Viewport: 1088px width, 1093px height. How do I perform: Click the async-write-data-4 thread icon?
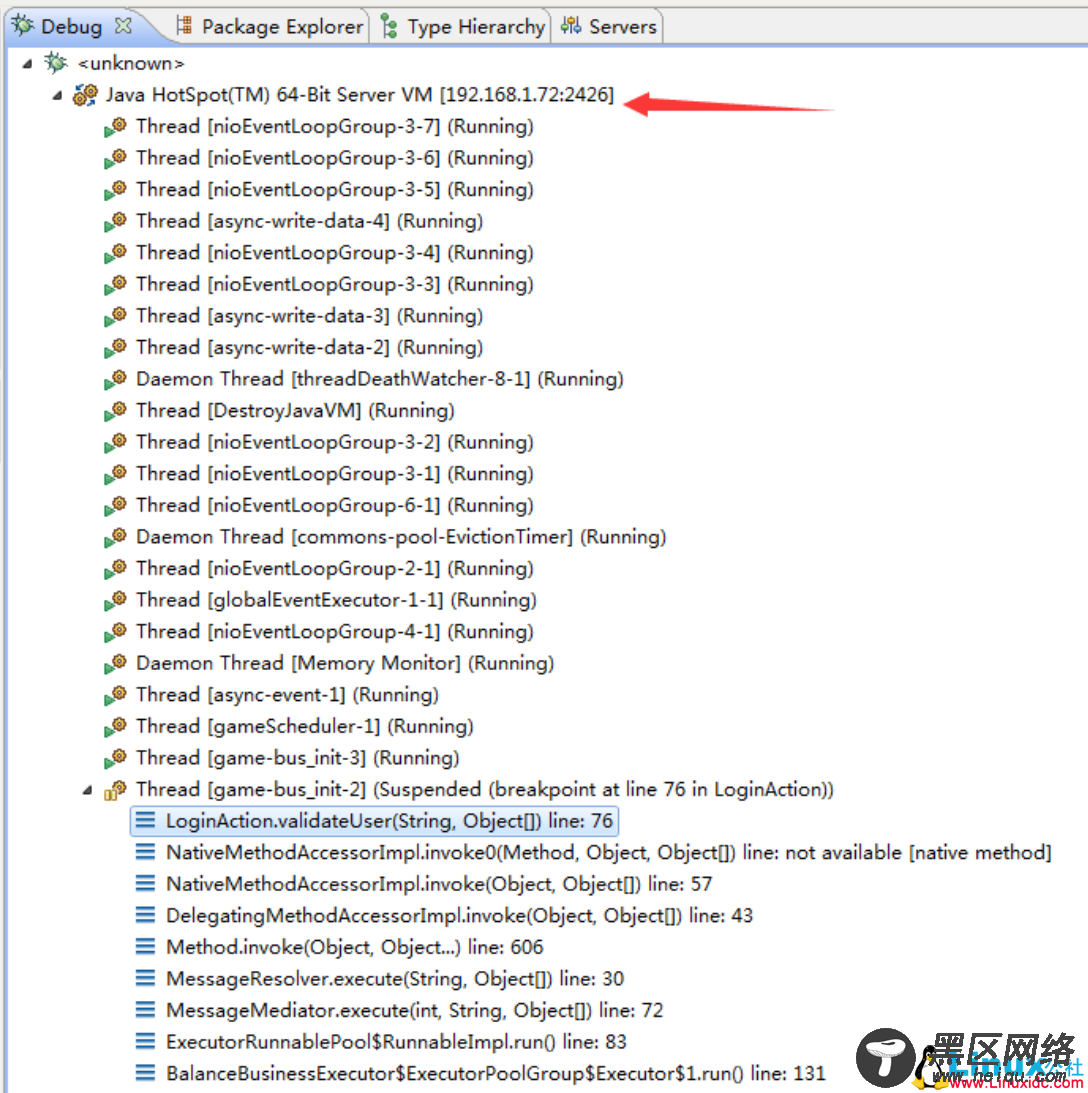click(x=116, y=222)
